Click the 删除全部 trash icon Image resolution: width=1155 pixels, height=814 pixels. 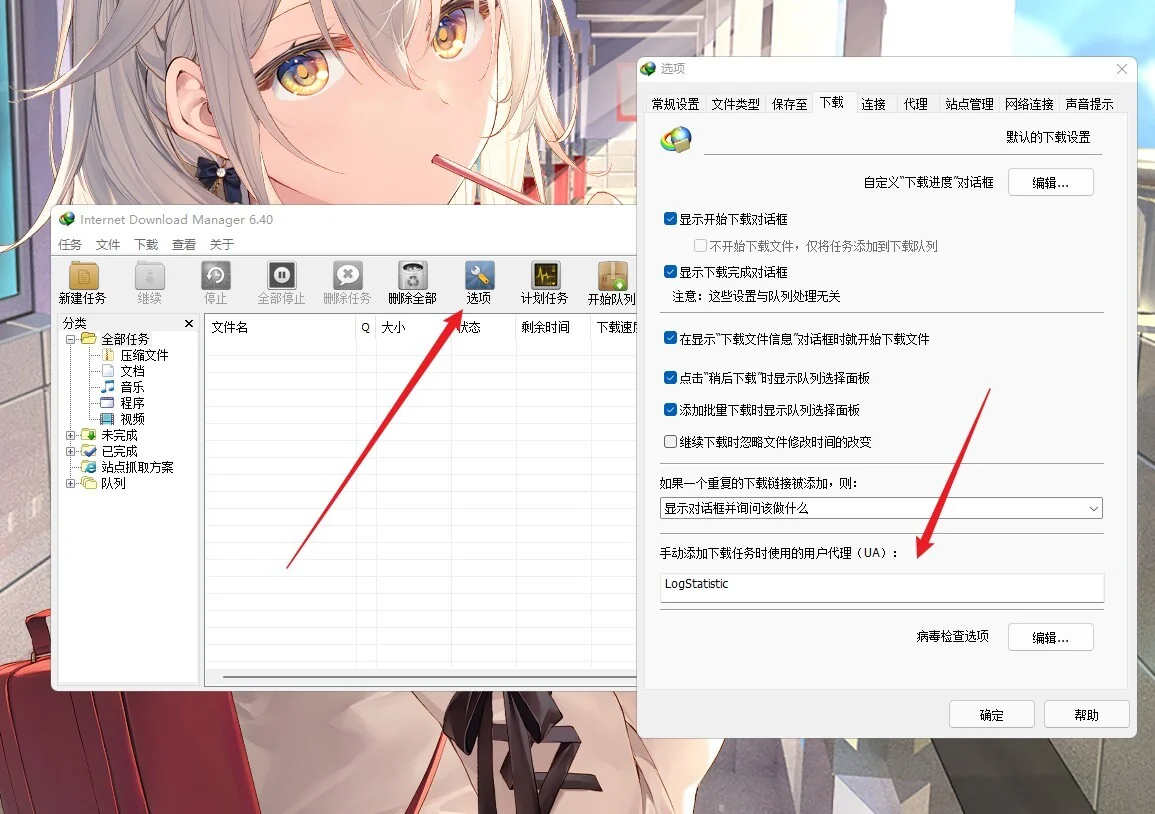click(412, 276)
